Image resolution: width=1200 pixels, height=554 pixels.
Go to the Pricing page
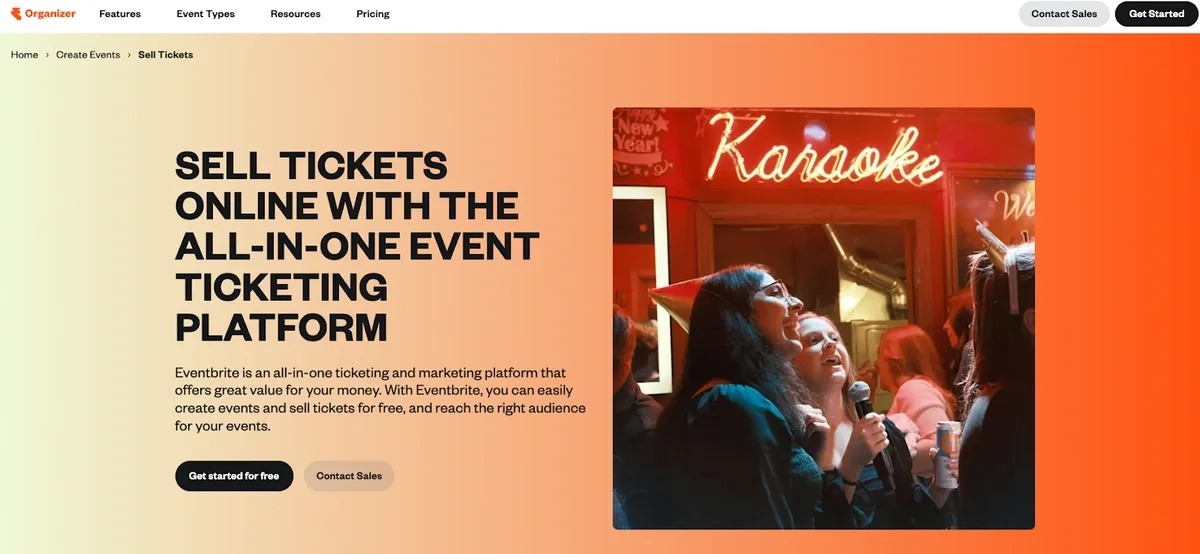coord(373,14)
